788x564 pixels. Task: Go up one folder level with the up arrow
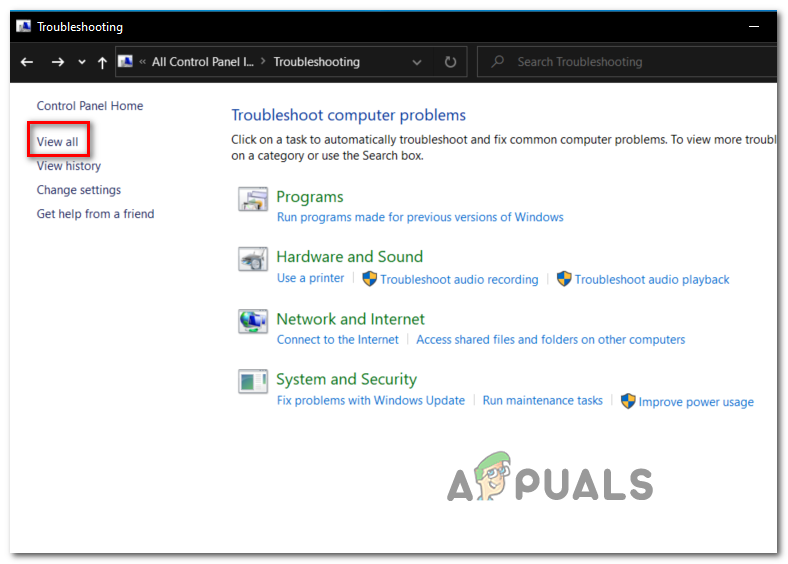coord(102,62)
